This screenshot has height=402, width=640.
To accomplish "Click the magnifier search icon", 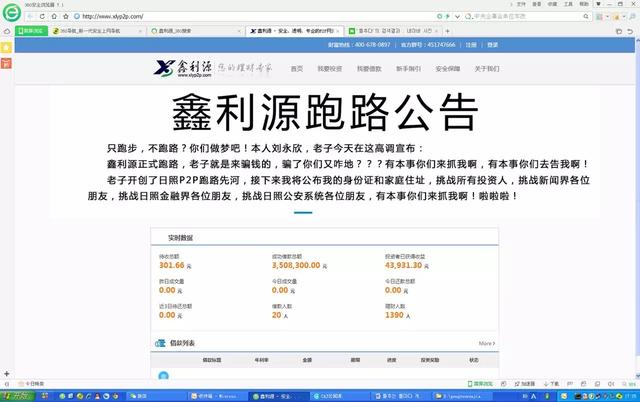I will 586,16.
